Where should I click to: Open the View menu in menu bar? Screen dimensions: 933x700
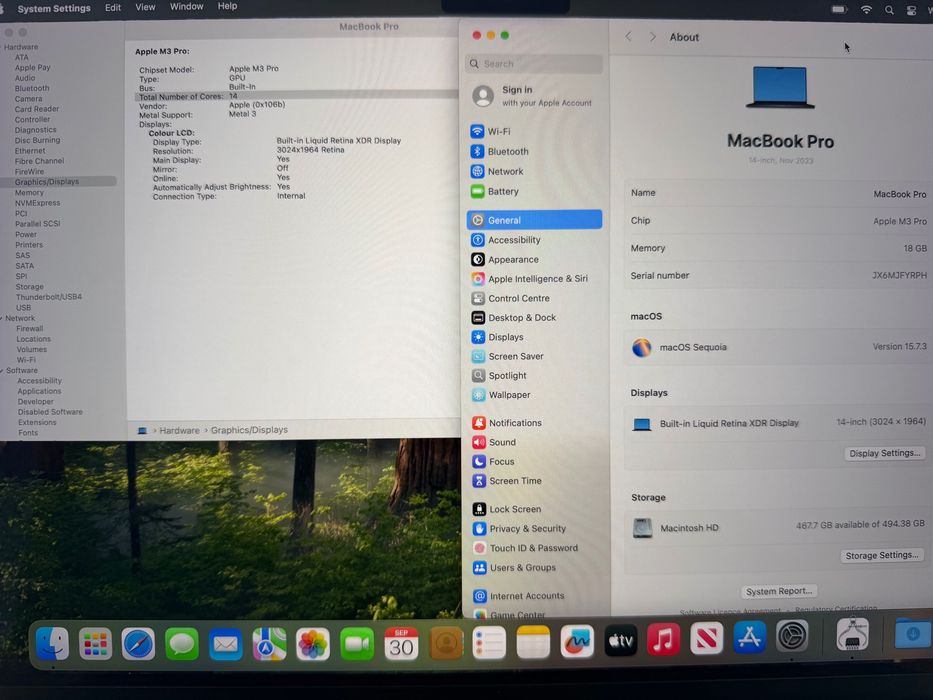pos(145,7)
